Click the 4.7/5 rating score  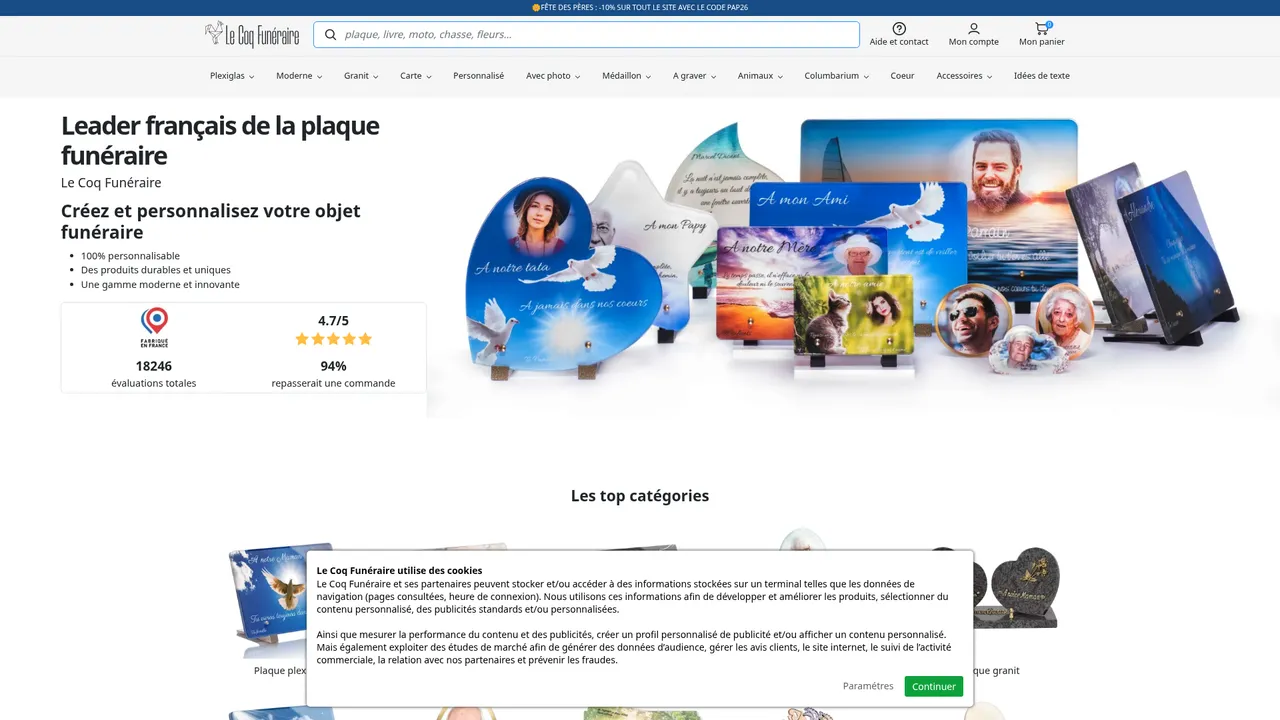(333, 321)
